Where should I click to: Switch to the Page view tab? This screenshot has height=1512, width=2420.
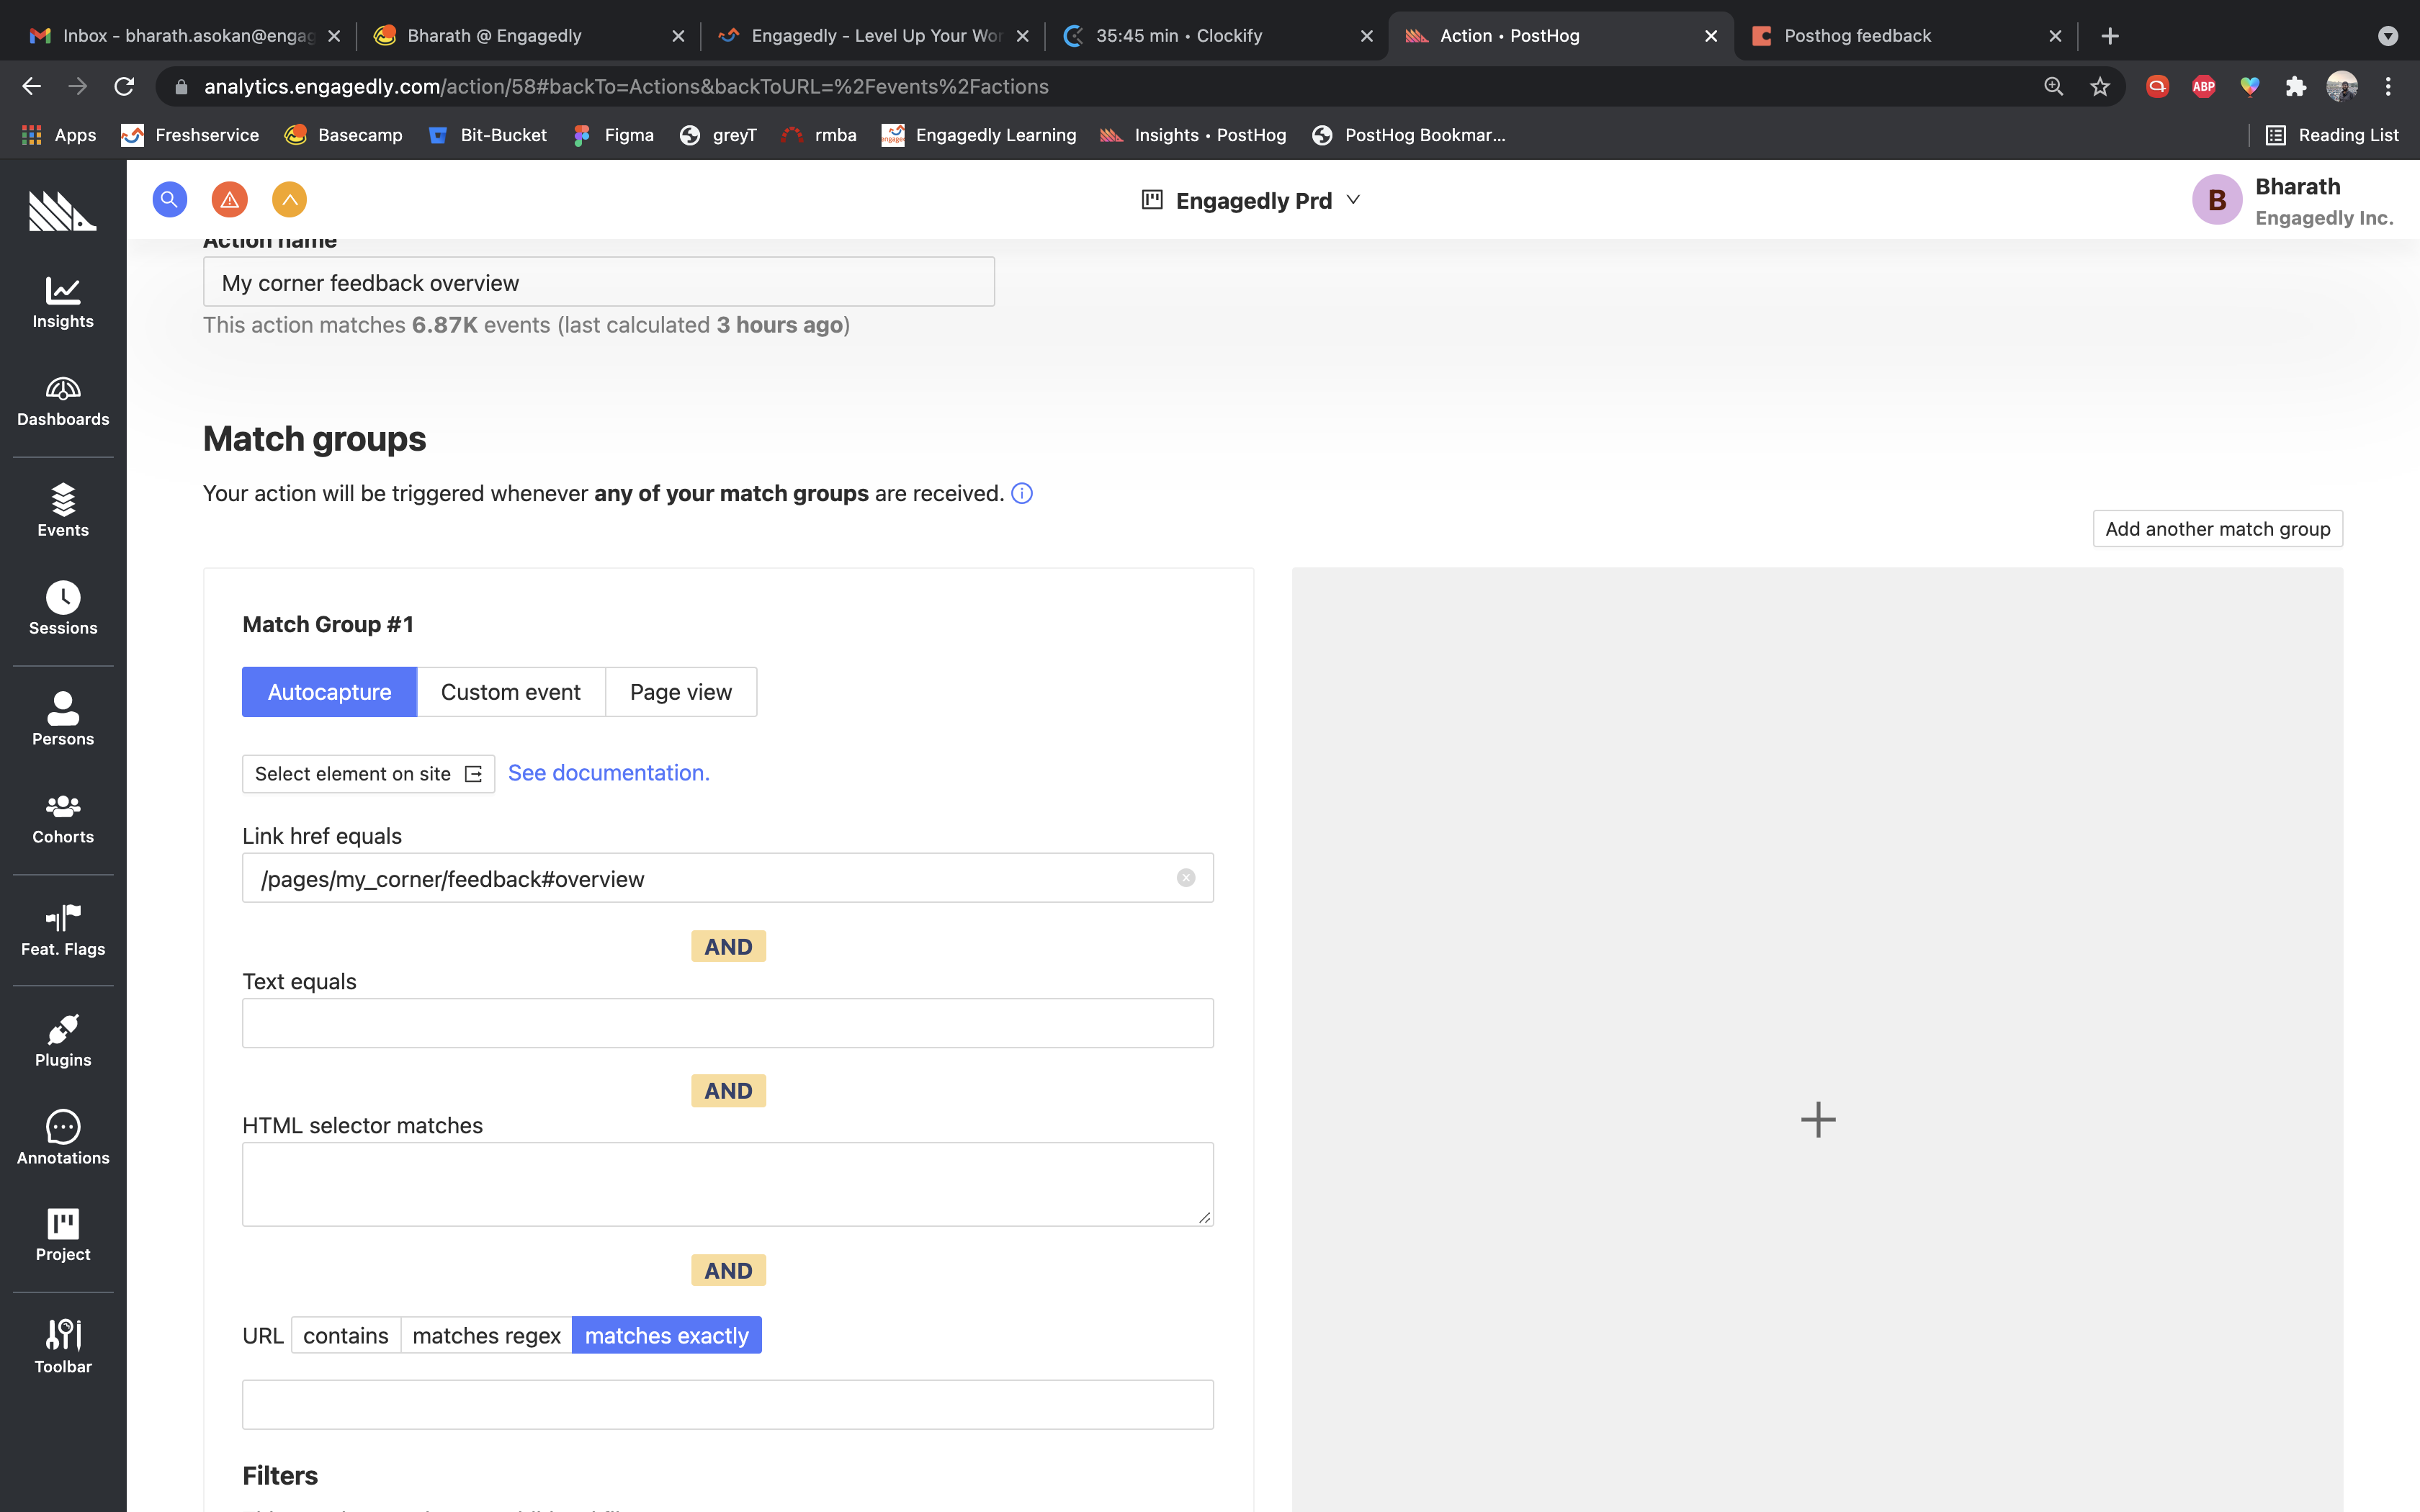click(680, 692)
